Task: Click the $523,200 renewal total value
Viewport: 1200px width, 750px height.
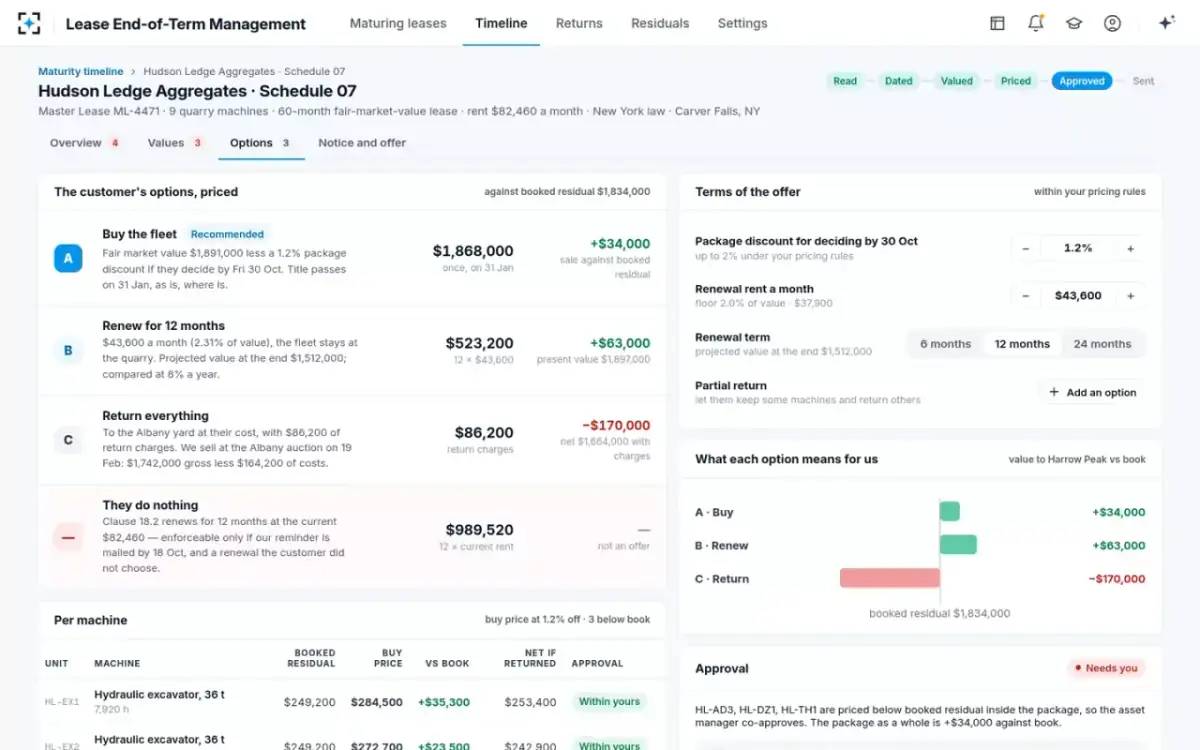Action: coord(480,343)
